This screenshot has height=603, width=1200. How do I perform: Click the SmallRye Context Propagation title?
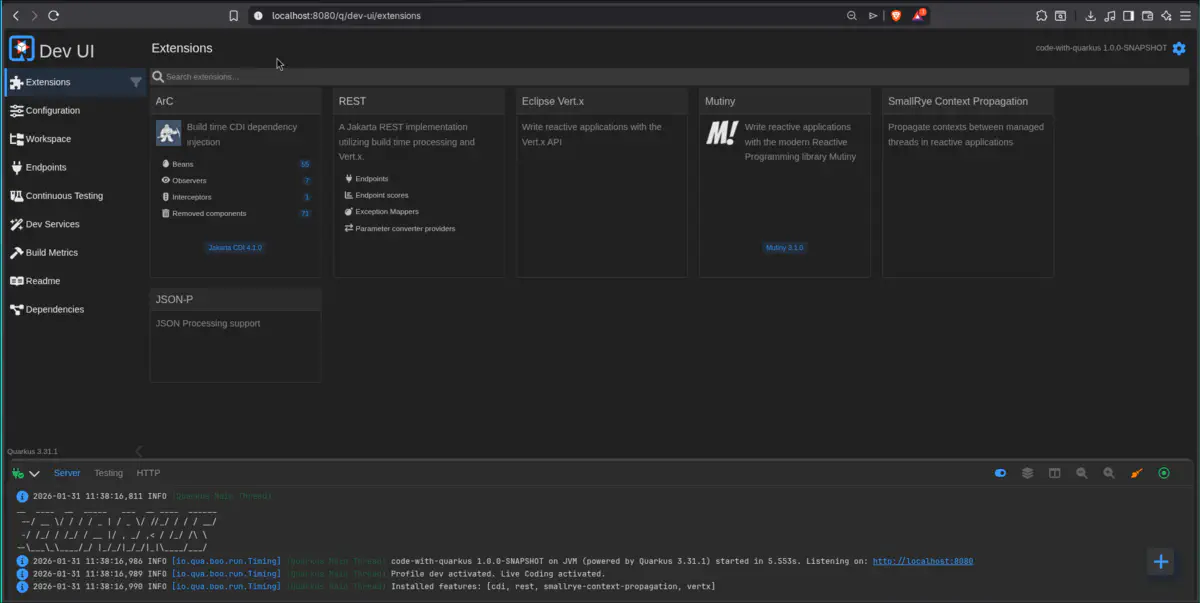(x=957, y=101)
